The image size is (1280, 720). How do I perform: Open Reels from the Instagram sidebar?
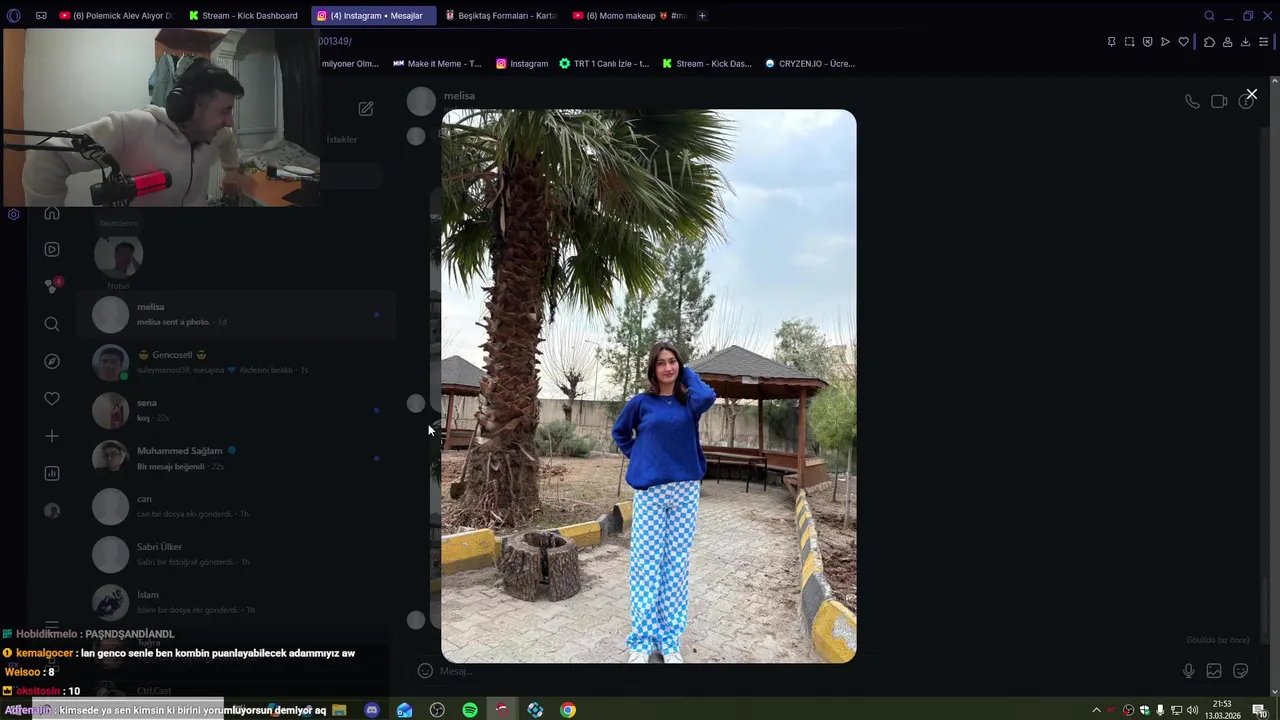pyautogui.click(x=52, y=249)
